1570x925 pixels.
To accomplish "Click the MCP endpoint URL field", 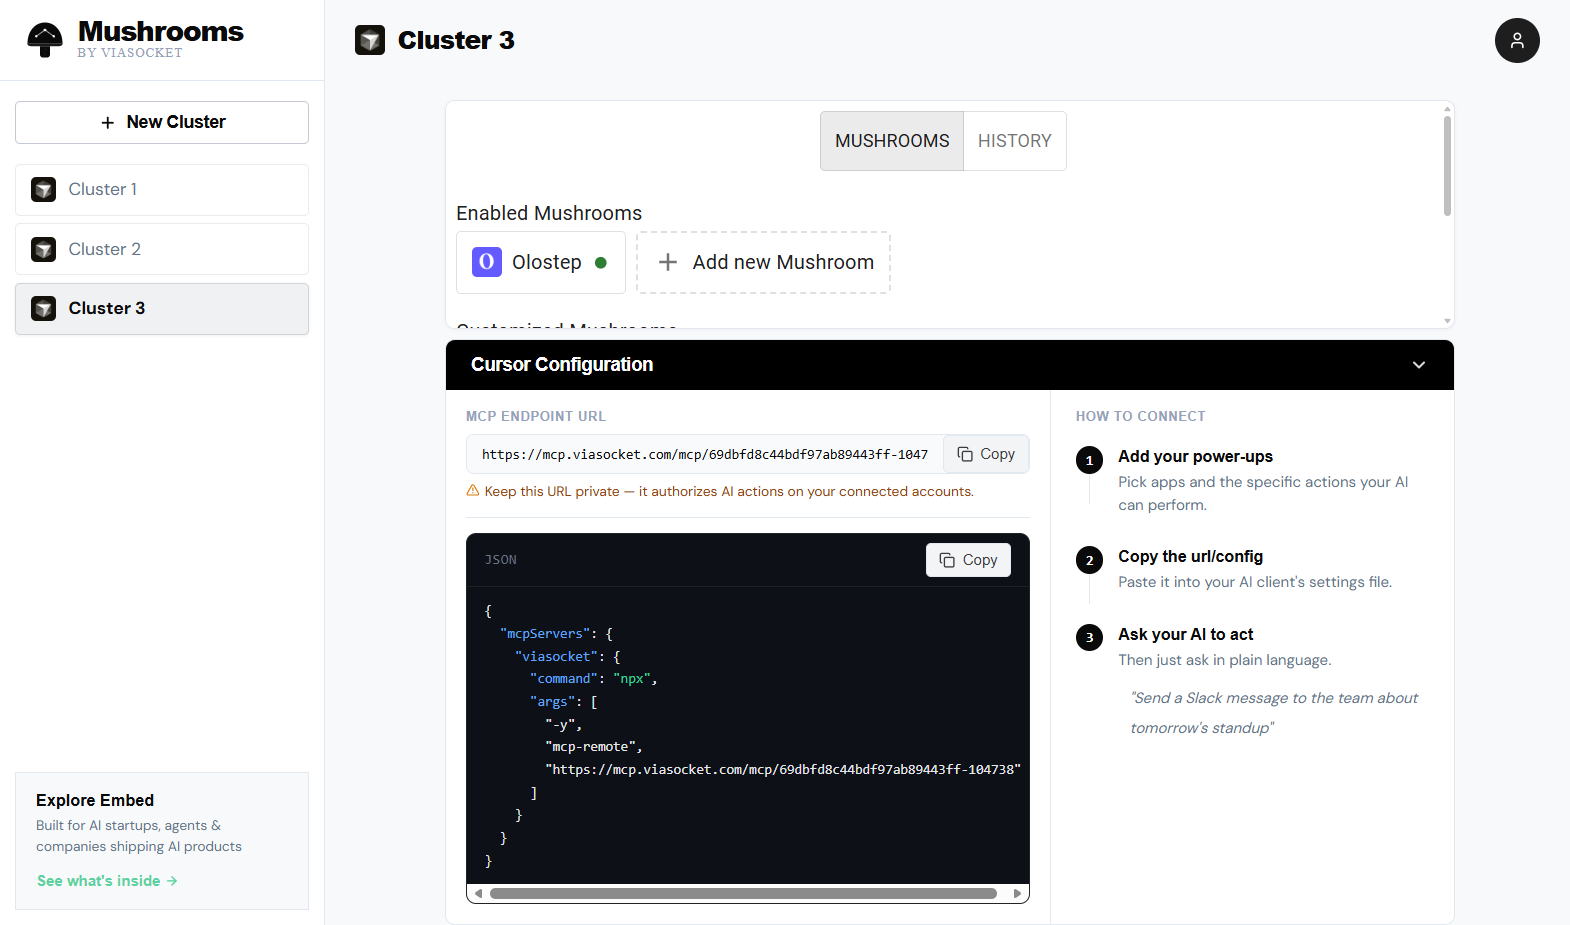I will (705, 454).
